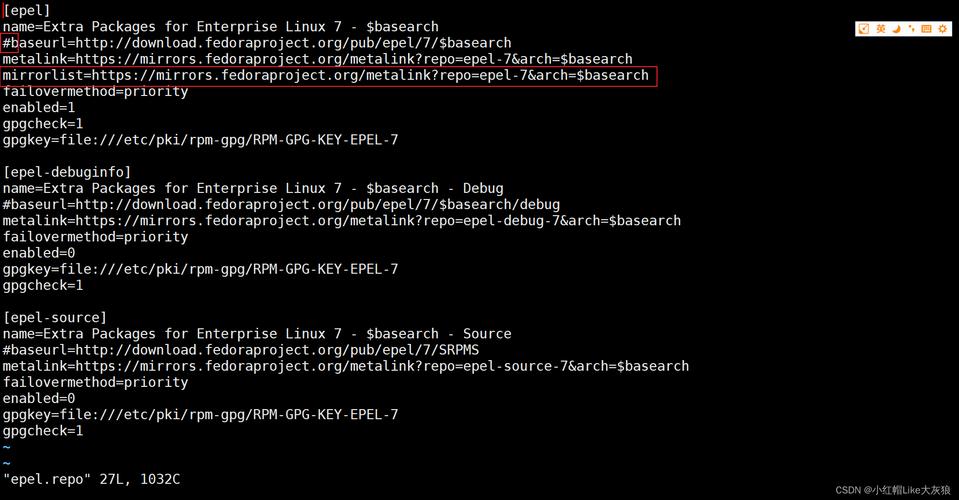959x500 pixels.
Task: Click the input method logo icon
Action: [864, 29]
